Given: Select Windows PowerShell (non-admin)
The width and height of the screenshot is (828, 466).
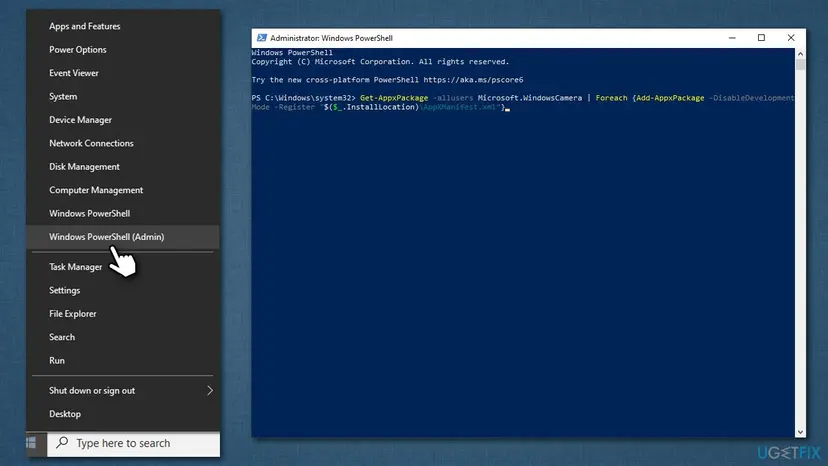Looking at the screenshot, I should pyautogui.click(x=90, y=213).
